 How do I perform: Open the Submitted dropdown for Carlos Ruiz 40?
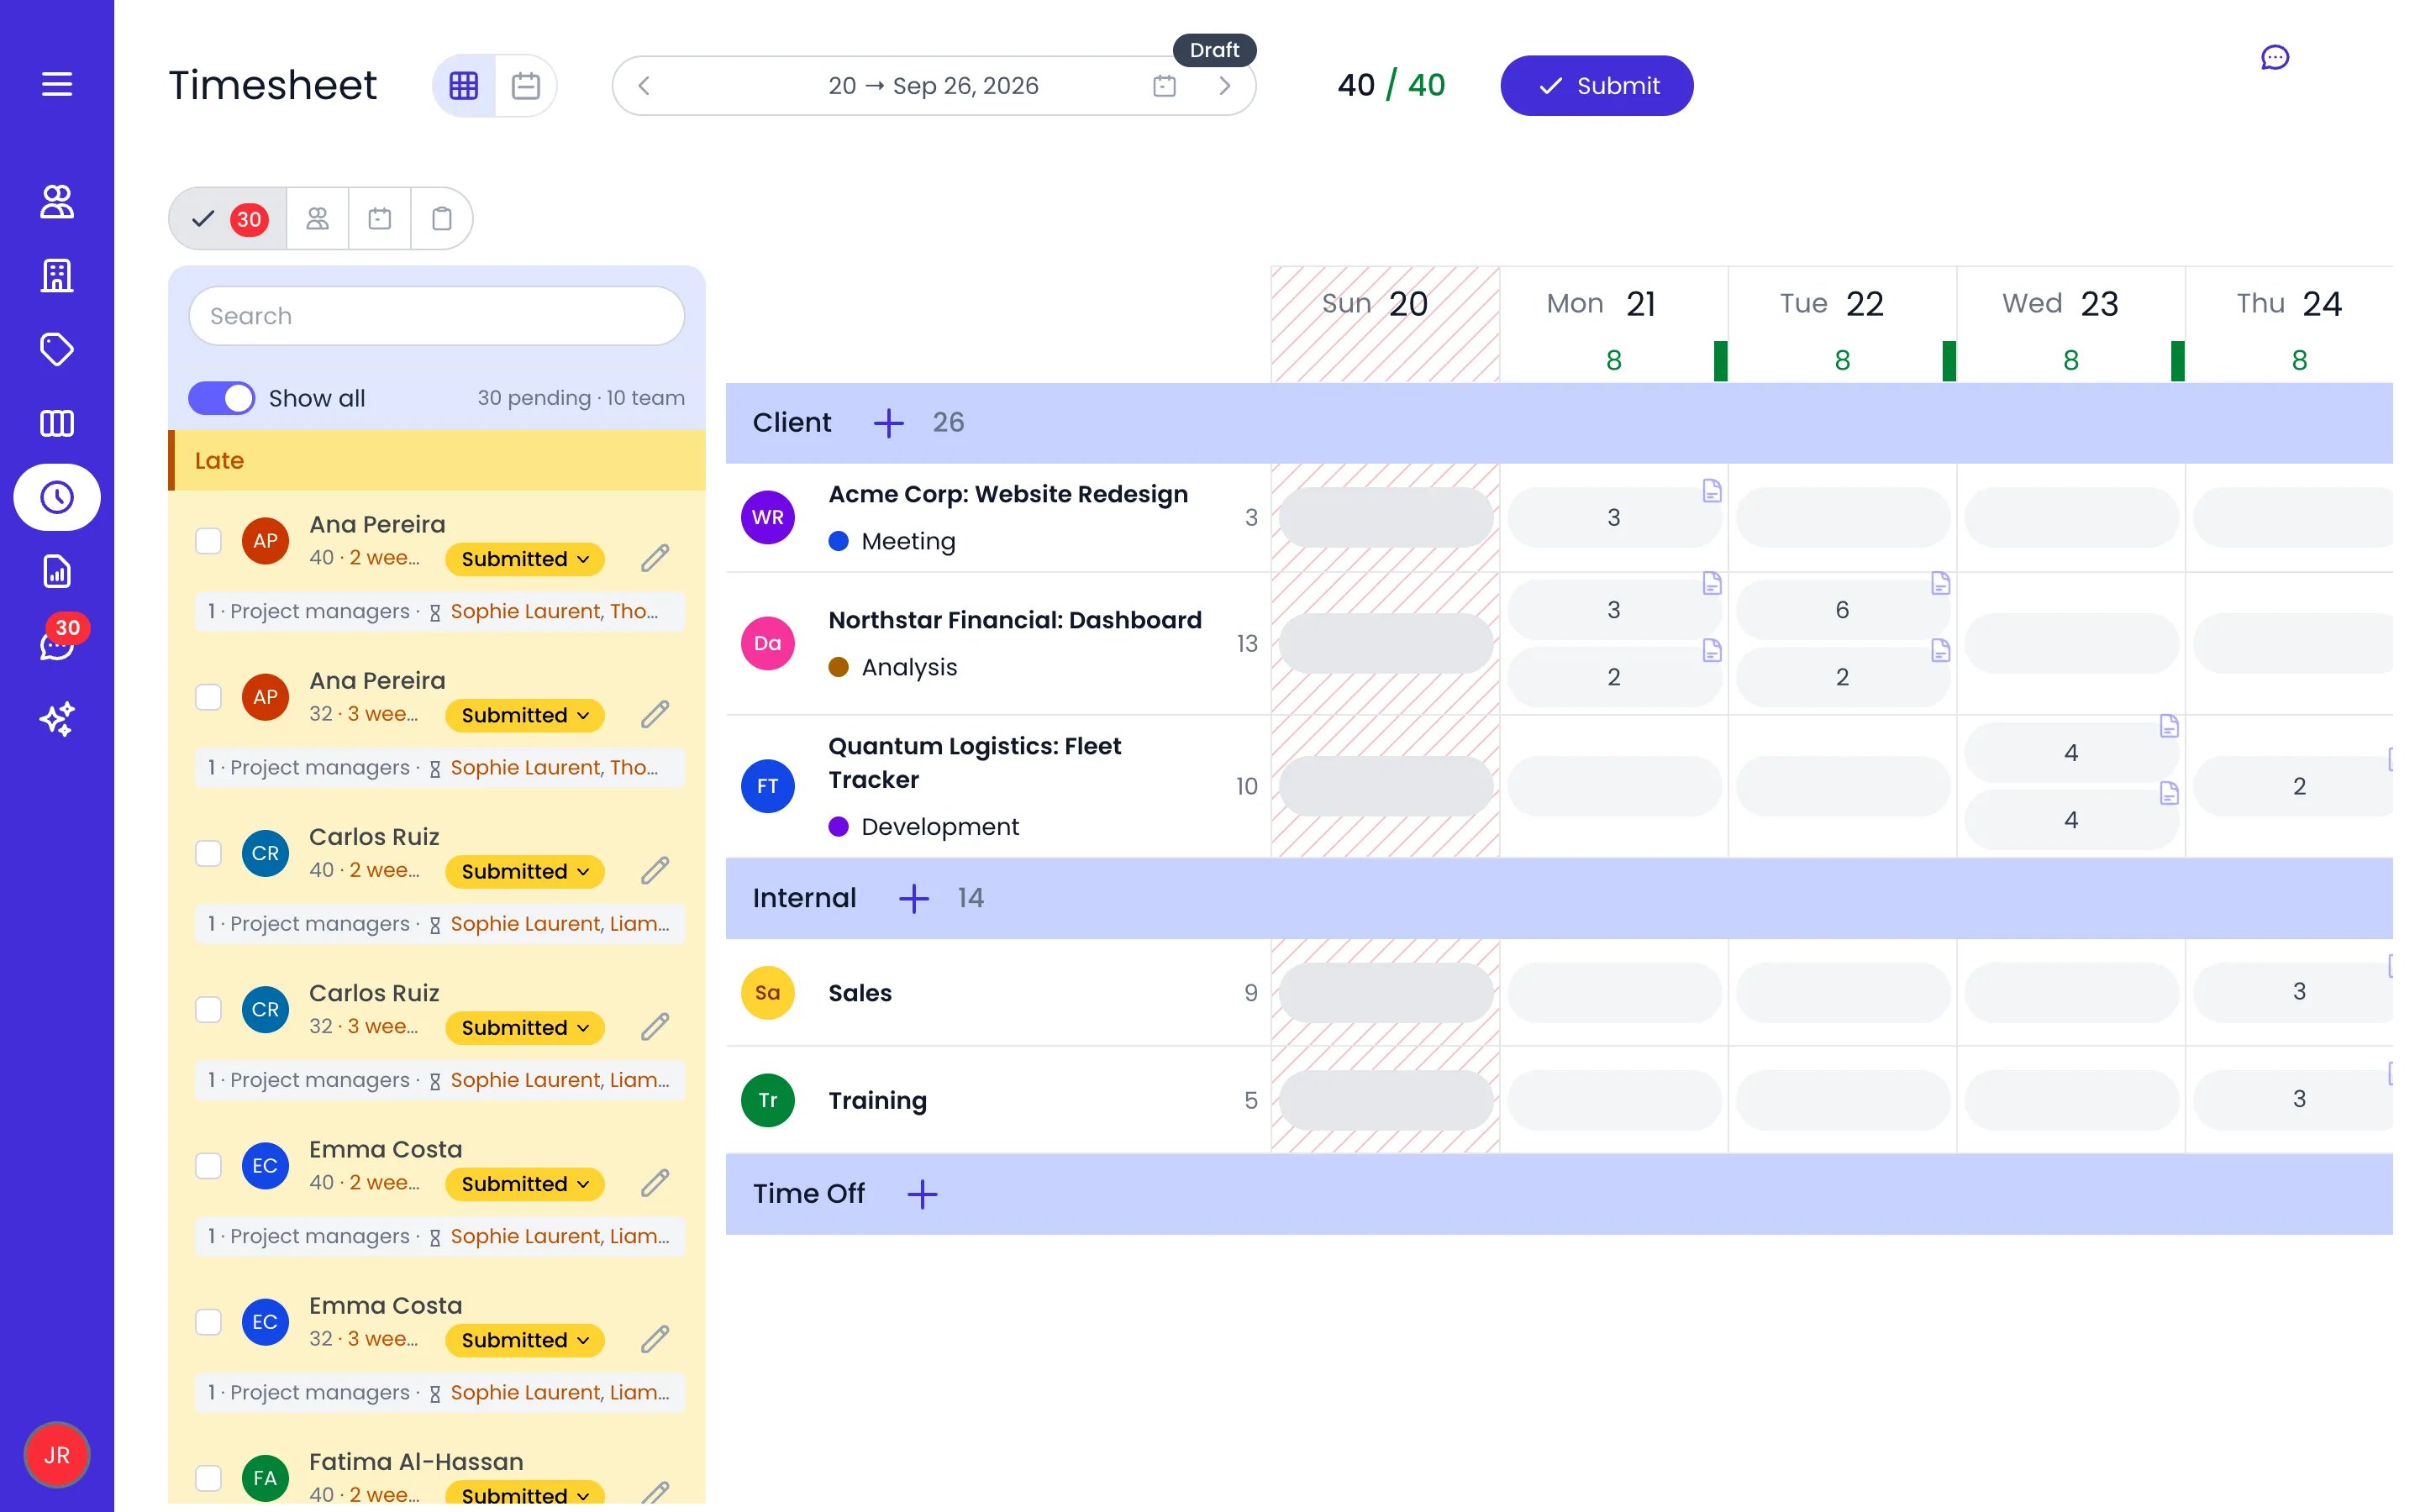(x=525, y=871)
